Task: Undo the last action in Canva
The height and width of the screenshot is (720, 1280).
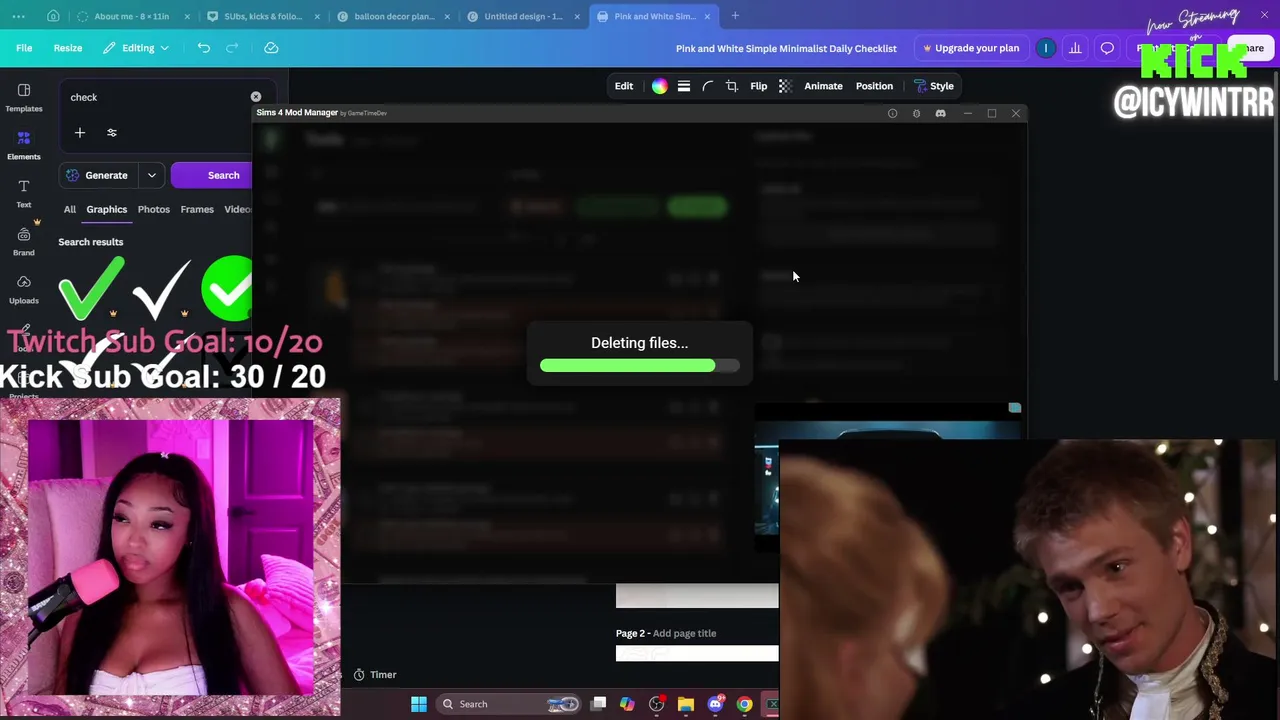Action: (x=203, y=48)
